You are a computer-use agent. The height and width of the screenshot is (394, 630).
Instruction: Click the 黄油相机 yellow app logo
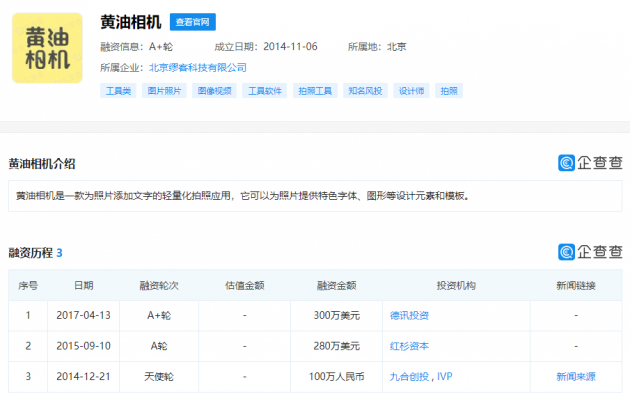(47, 48)
